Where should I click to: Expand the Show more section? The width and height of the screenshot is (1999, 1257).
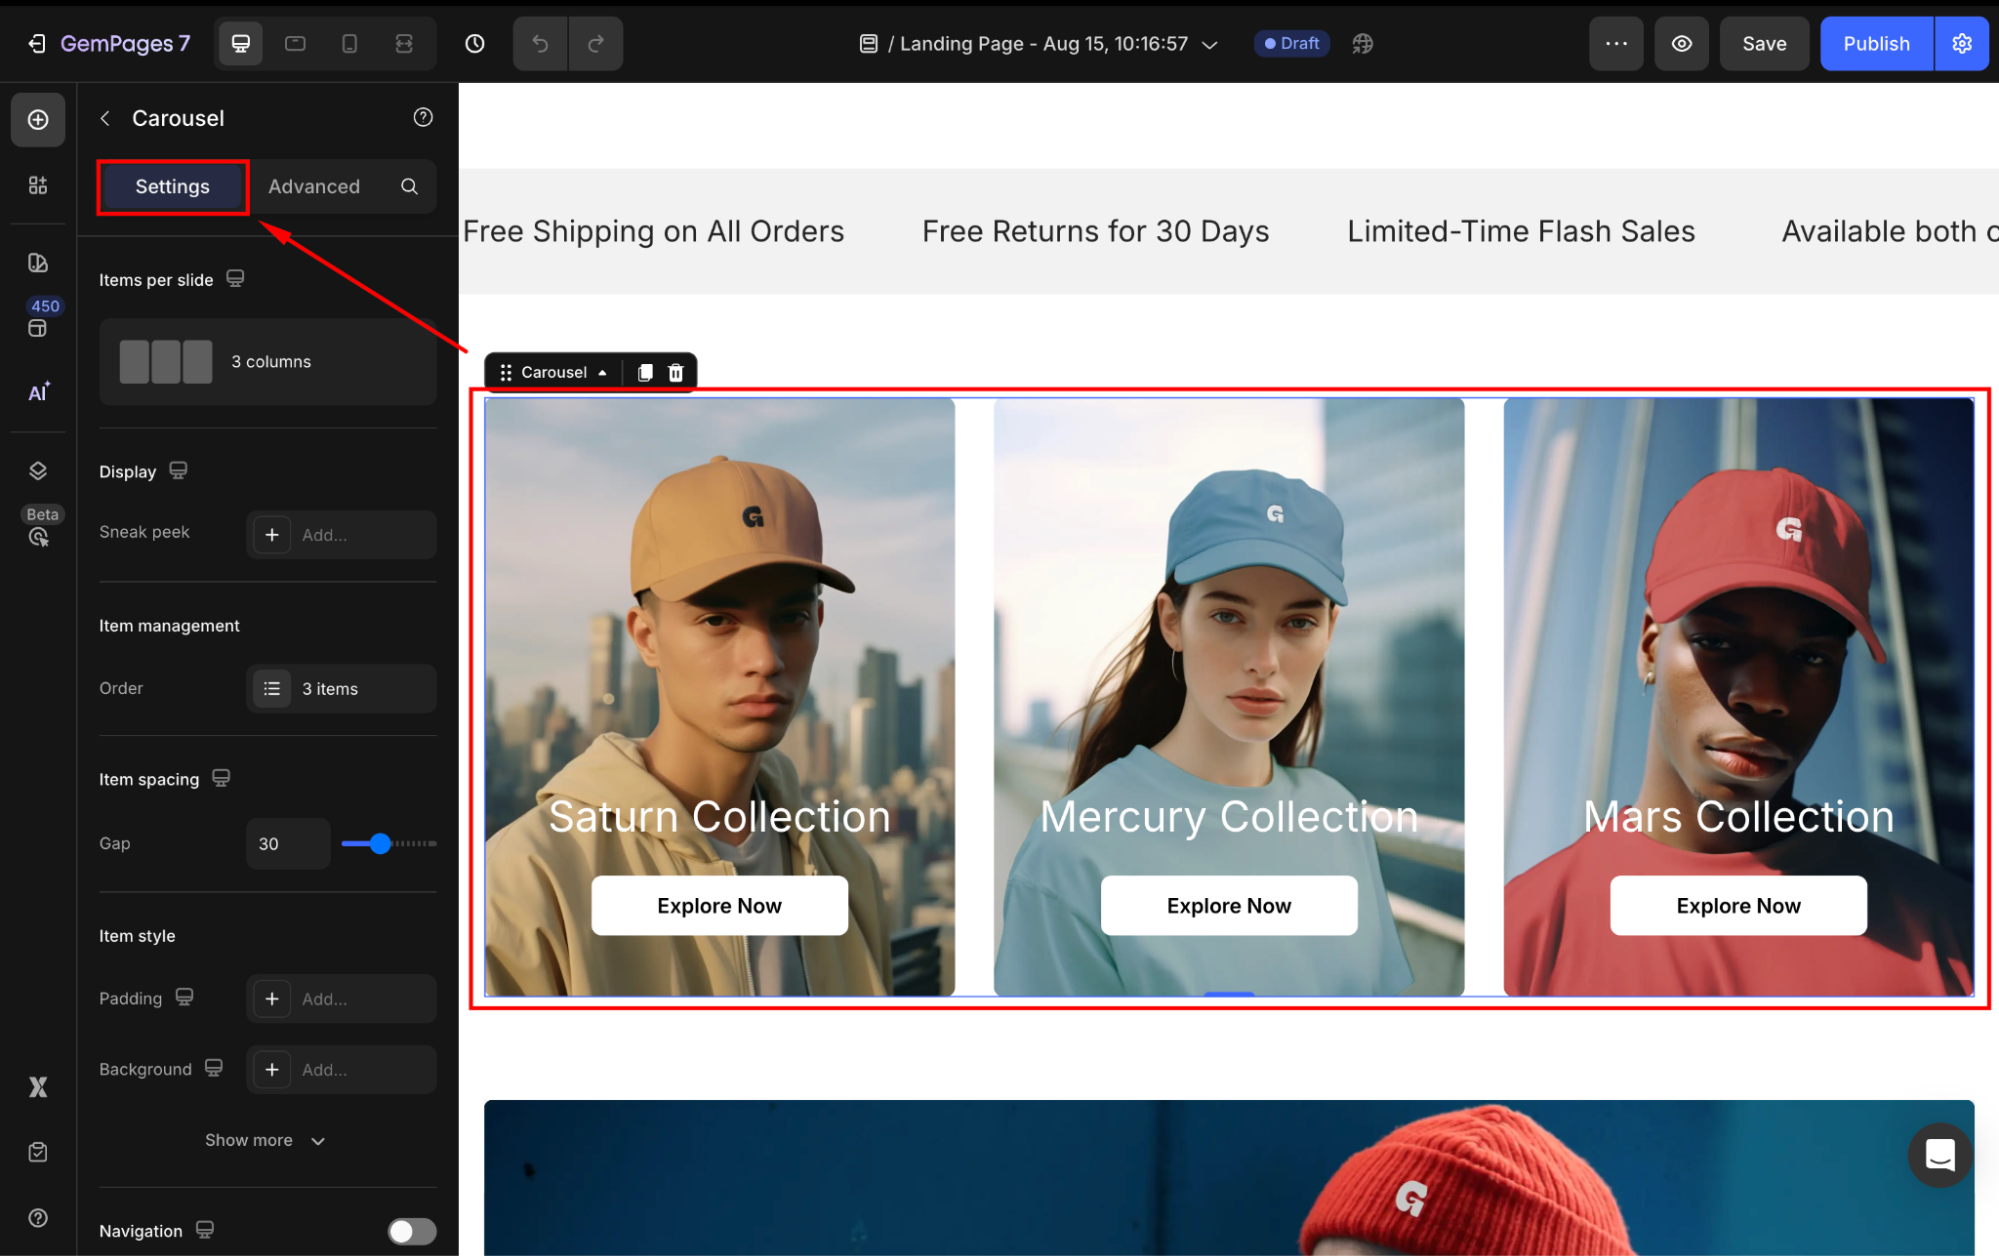[x=265, y=1141]
